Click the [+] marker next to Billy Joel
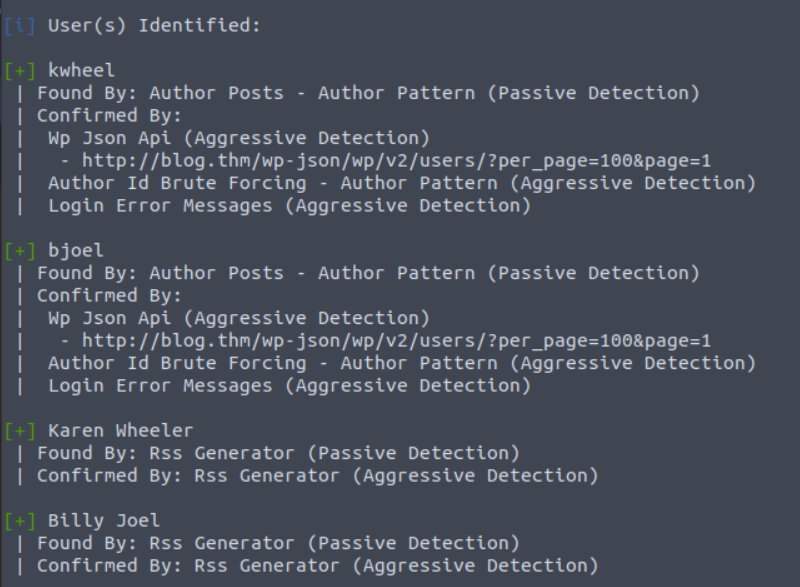 tap(20, 520)
